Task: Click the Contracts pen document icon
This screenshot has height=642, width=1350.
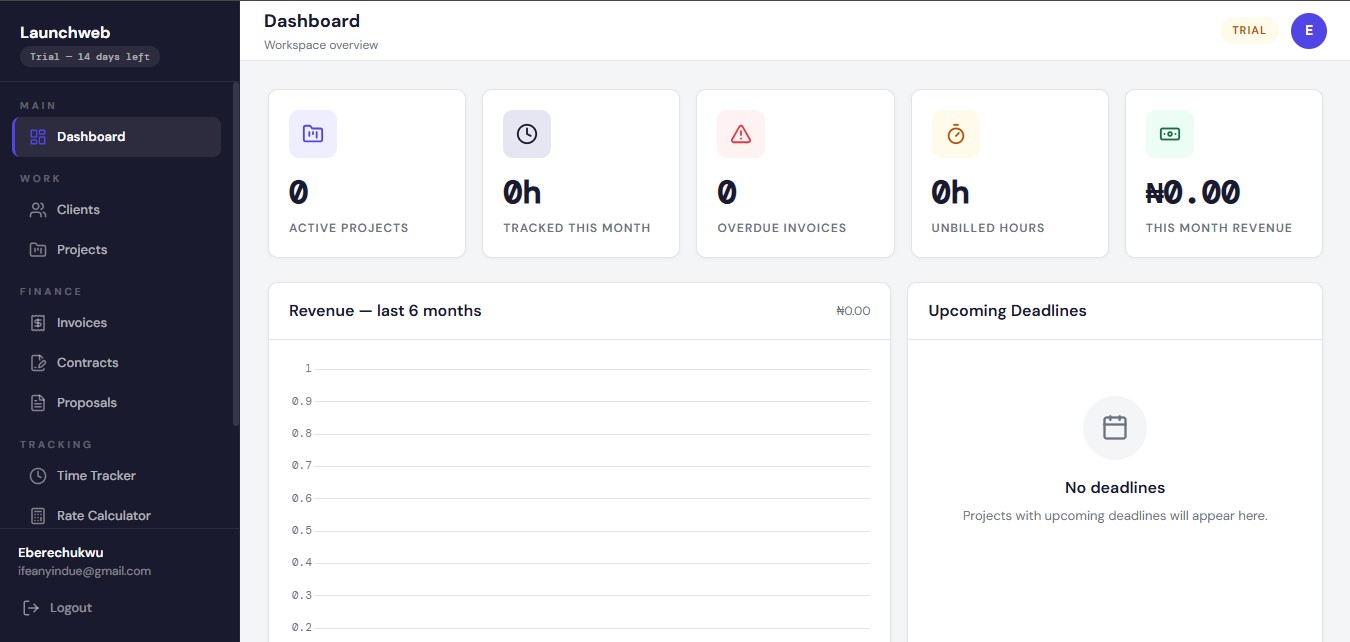Action: [38, 363]
